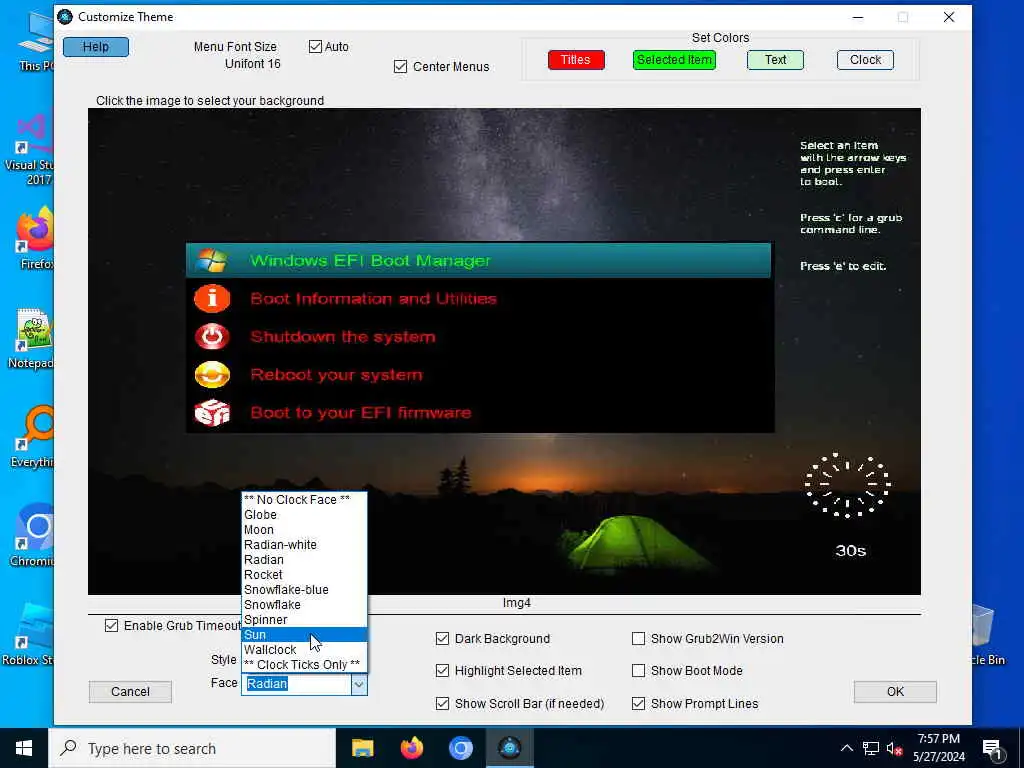The height and width of the screenshot is (768, 1024).
Task: Choose Moon clock face
Action: (304, 530)
